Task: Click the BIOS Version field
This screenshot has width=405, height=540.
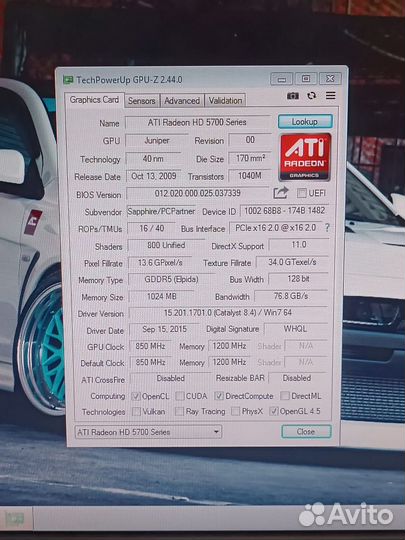Action: click(x=198, y=193)
